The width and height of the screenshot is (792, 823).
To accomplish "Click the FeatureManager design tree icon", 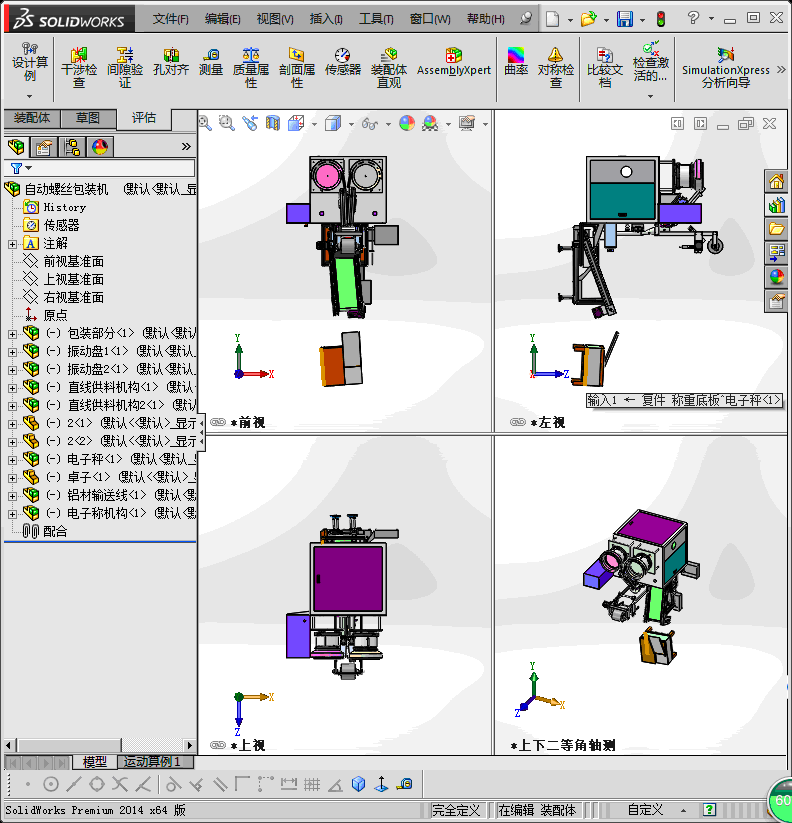I will [x=16, y=146].
